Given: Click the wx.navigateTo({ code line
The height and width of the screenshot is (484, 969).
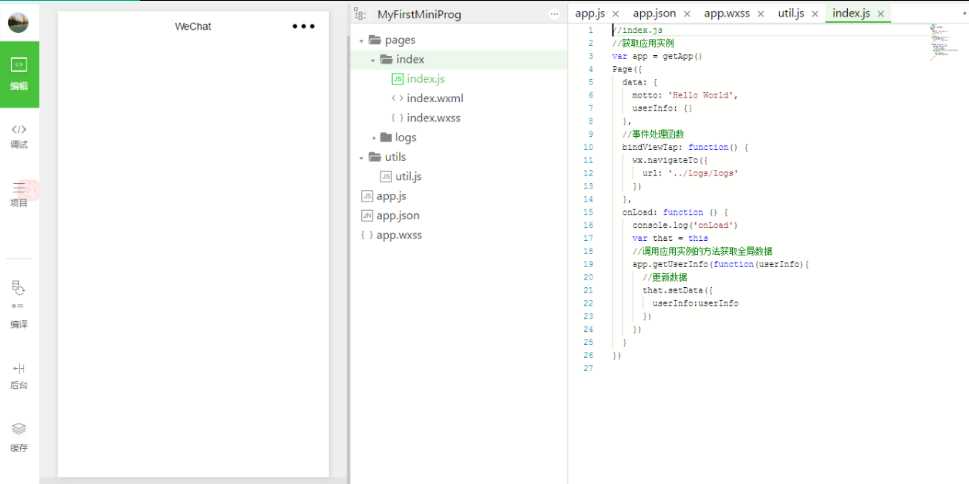Looking at the screenshot, I should (x=672, y=160).
